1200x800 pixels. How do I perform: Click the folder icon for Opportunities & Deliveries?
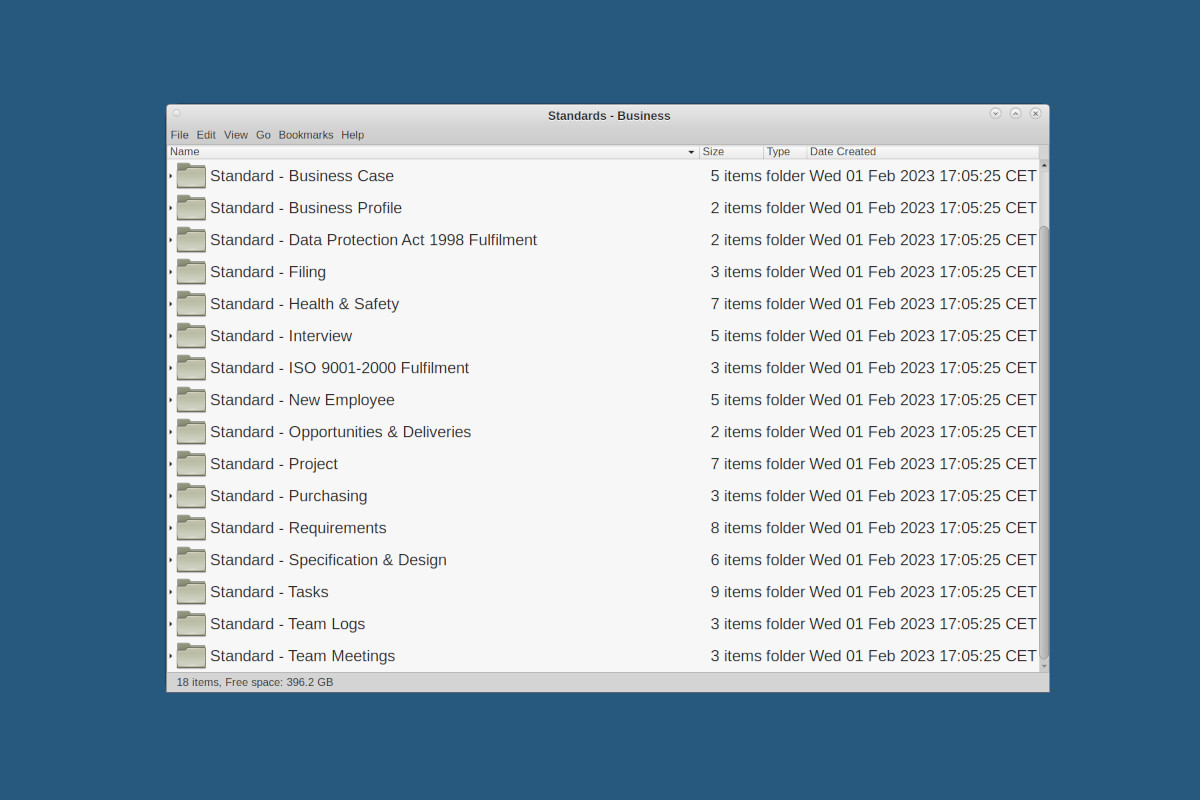point(191,432)
